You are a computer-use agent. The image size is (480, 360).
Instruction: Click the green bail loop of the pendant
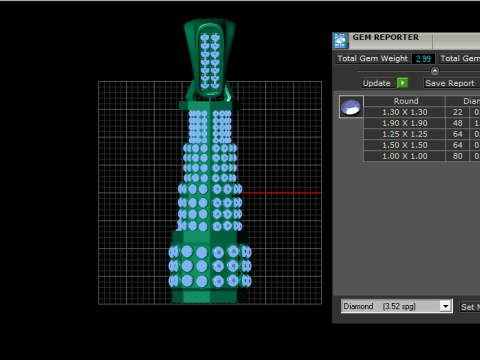point(210,59)
